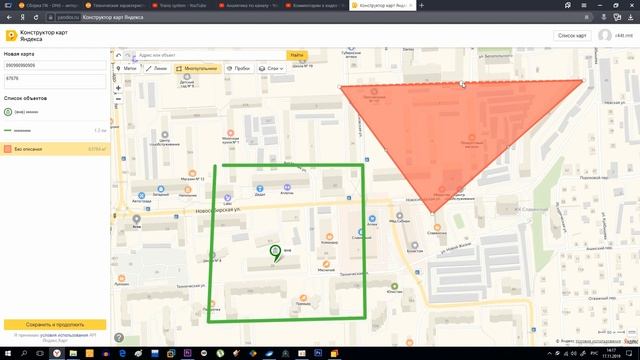
Task: Reload the page with refresh icon
Action: point(36,18)
